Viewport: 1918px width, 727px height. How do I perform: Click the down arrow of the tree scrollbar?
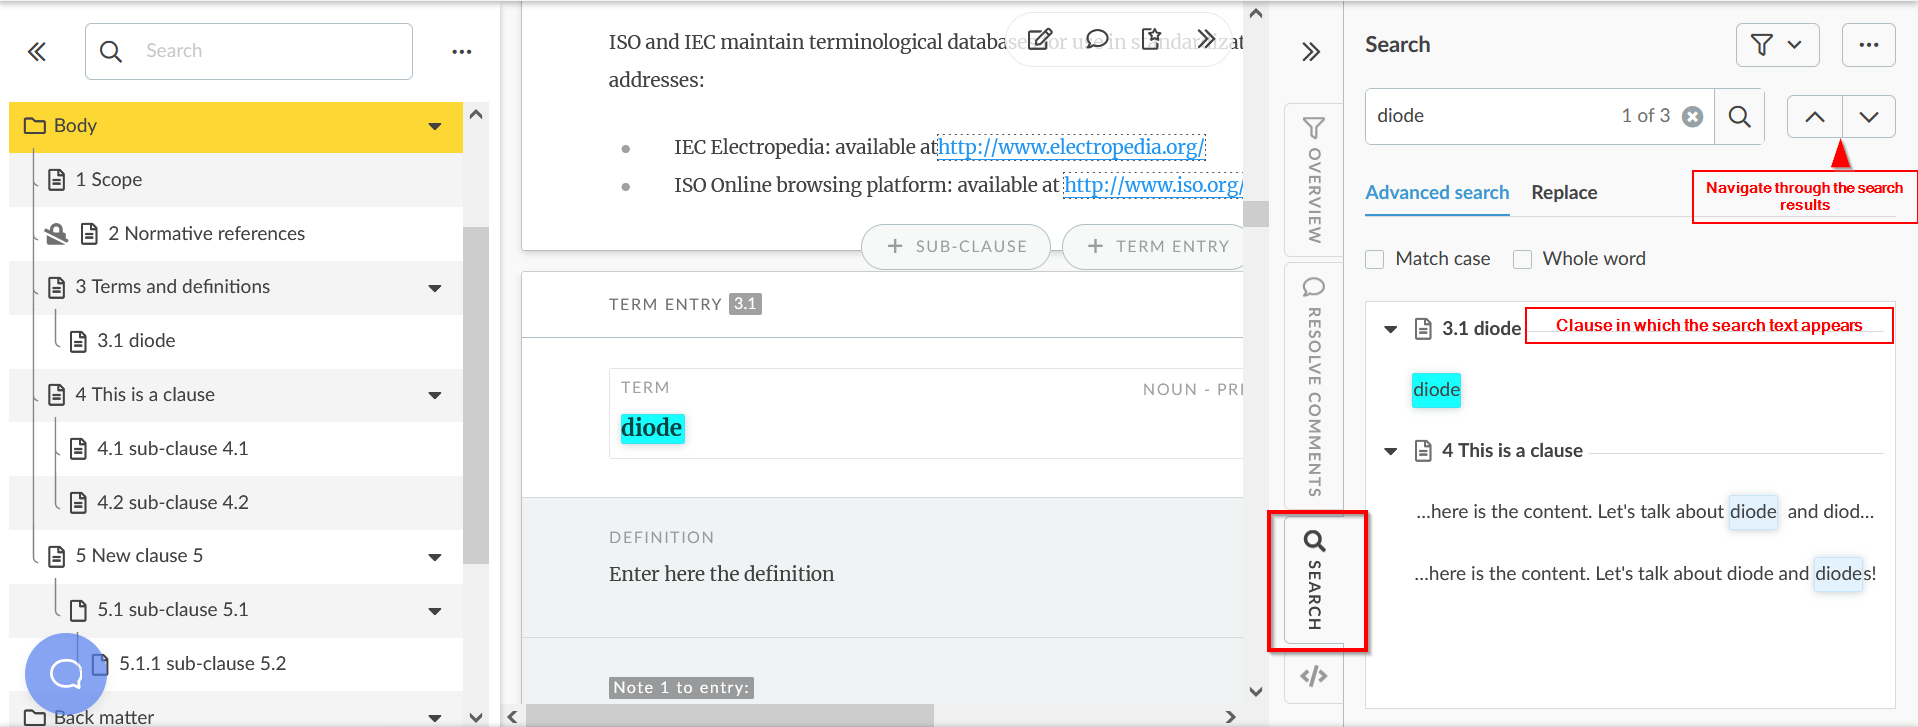tap(476, 717)
